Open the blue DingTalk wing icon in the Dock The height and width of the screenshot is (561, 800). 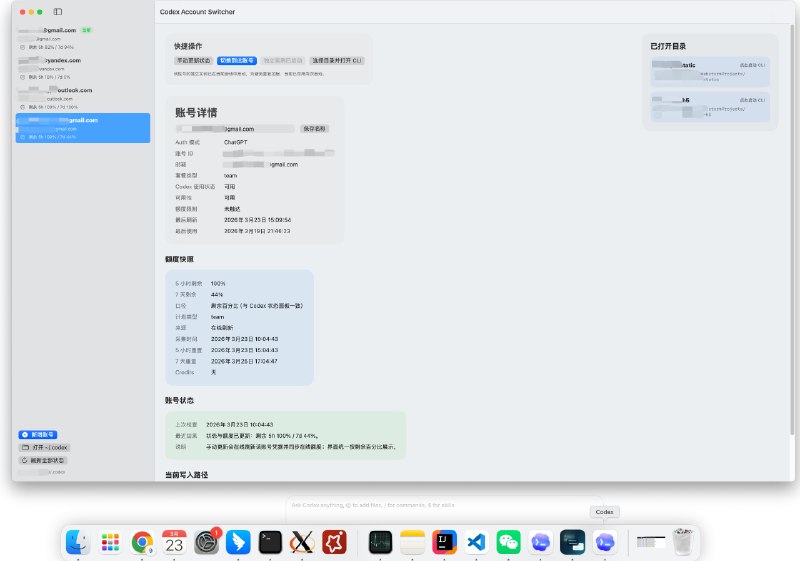(238, 542)
